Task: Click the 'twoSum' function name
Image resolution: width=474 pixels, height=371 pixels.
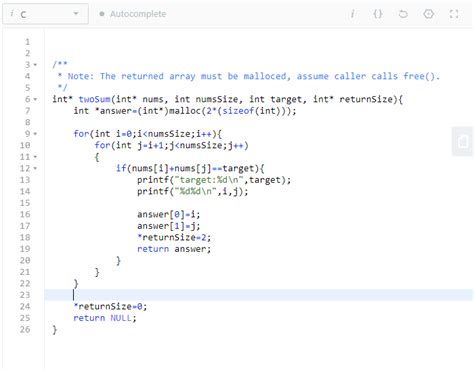Action: [x=94, y=99]
